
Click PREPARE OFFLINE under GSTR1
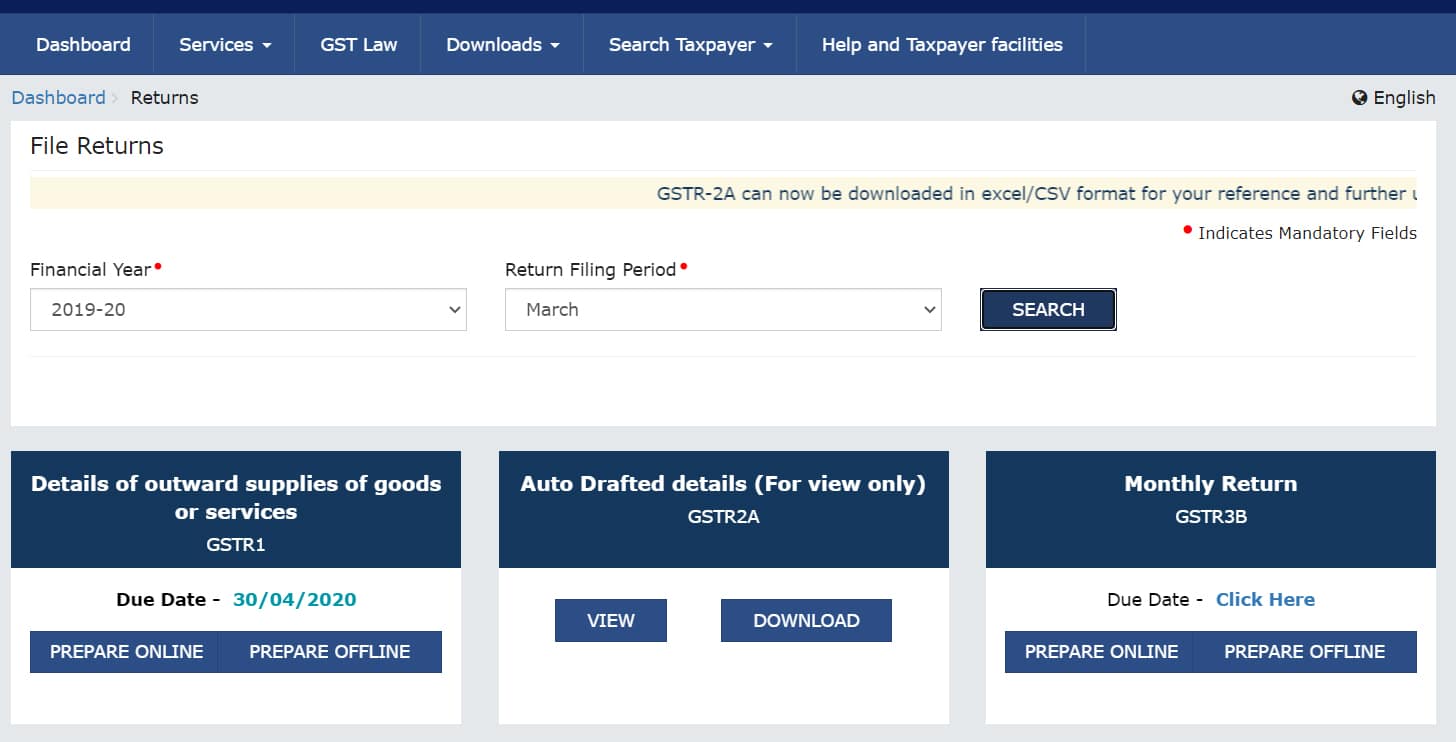[x=329, y=651]
